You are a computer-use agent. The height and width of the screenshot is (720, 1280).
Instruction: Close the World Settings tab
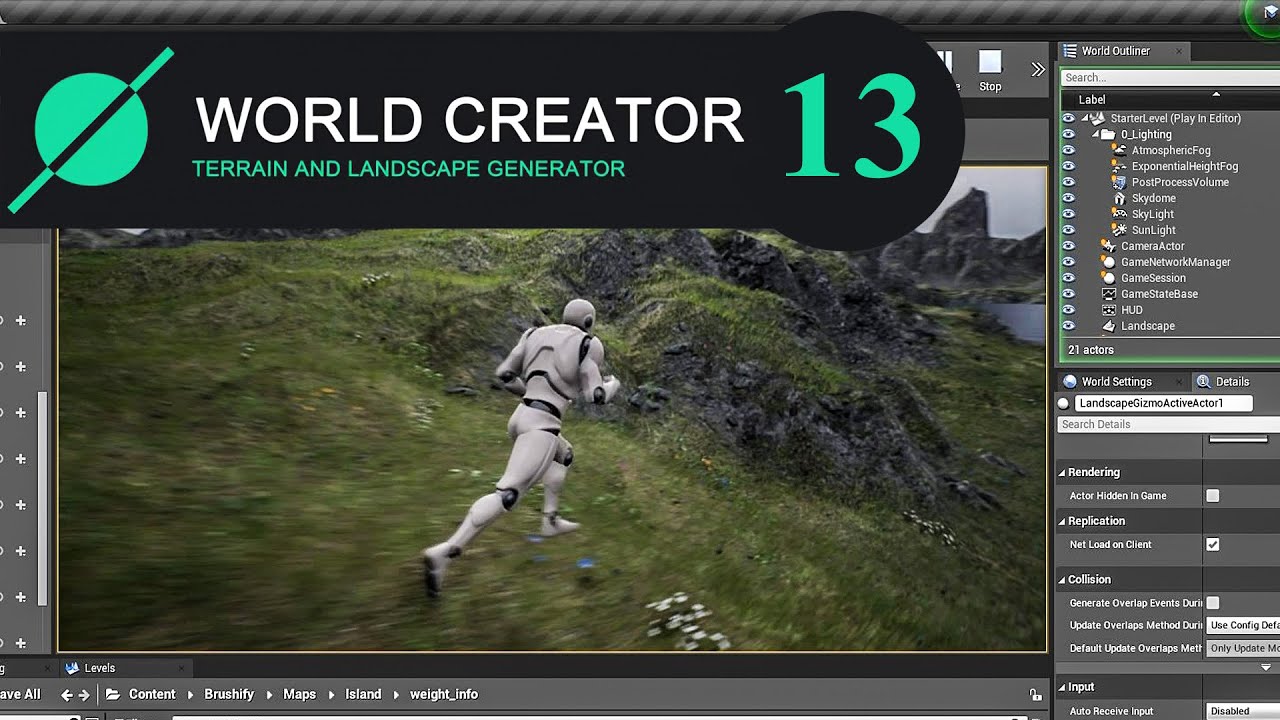tap(1180, 382)
